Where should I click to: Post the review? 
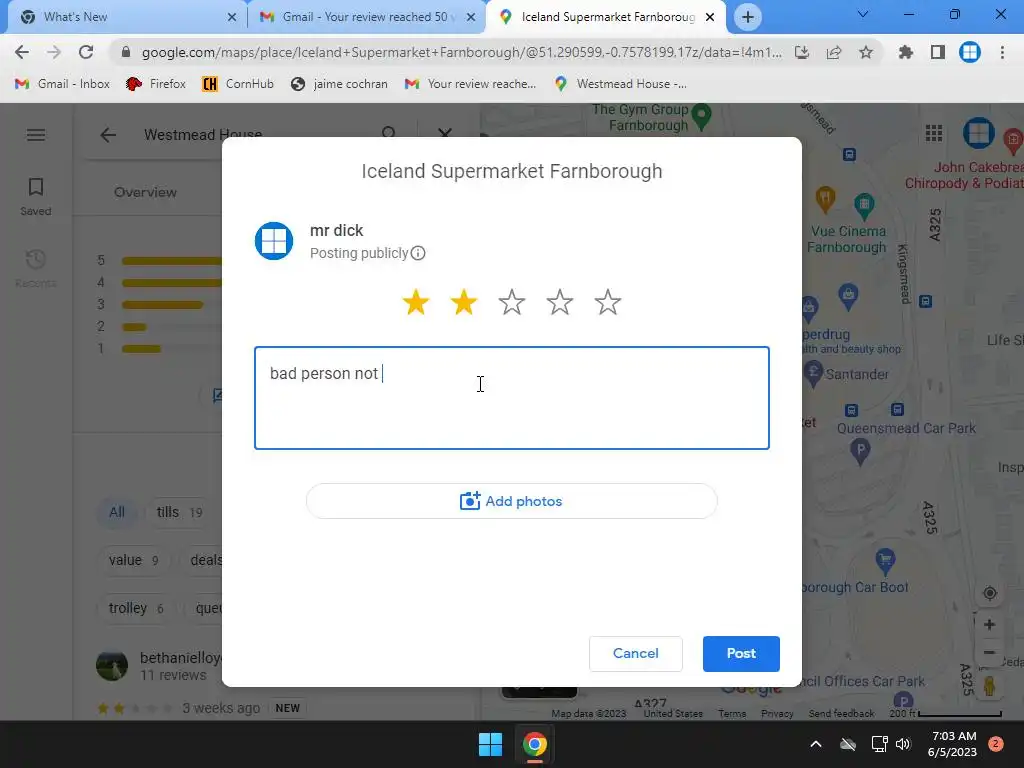pyautogui.click(x=741, y=653)
